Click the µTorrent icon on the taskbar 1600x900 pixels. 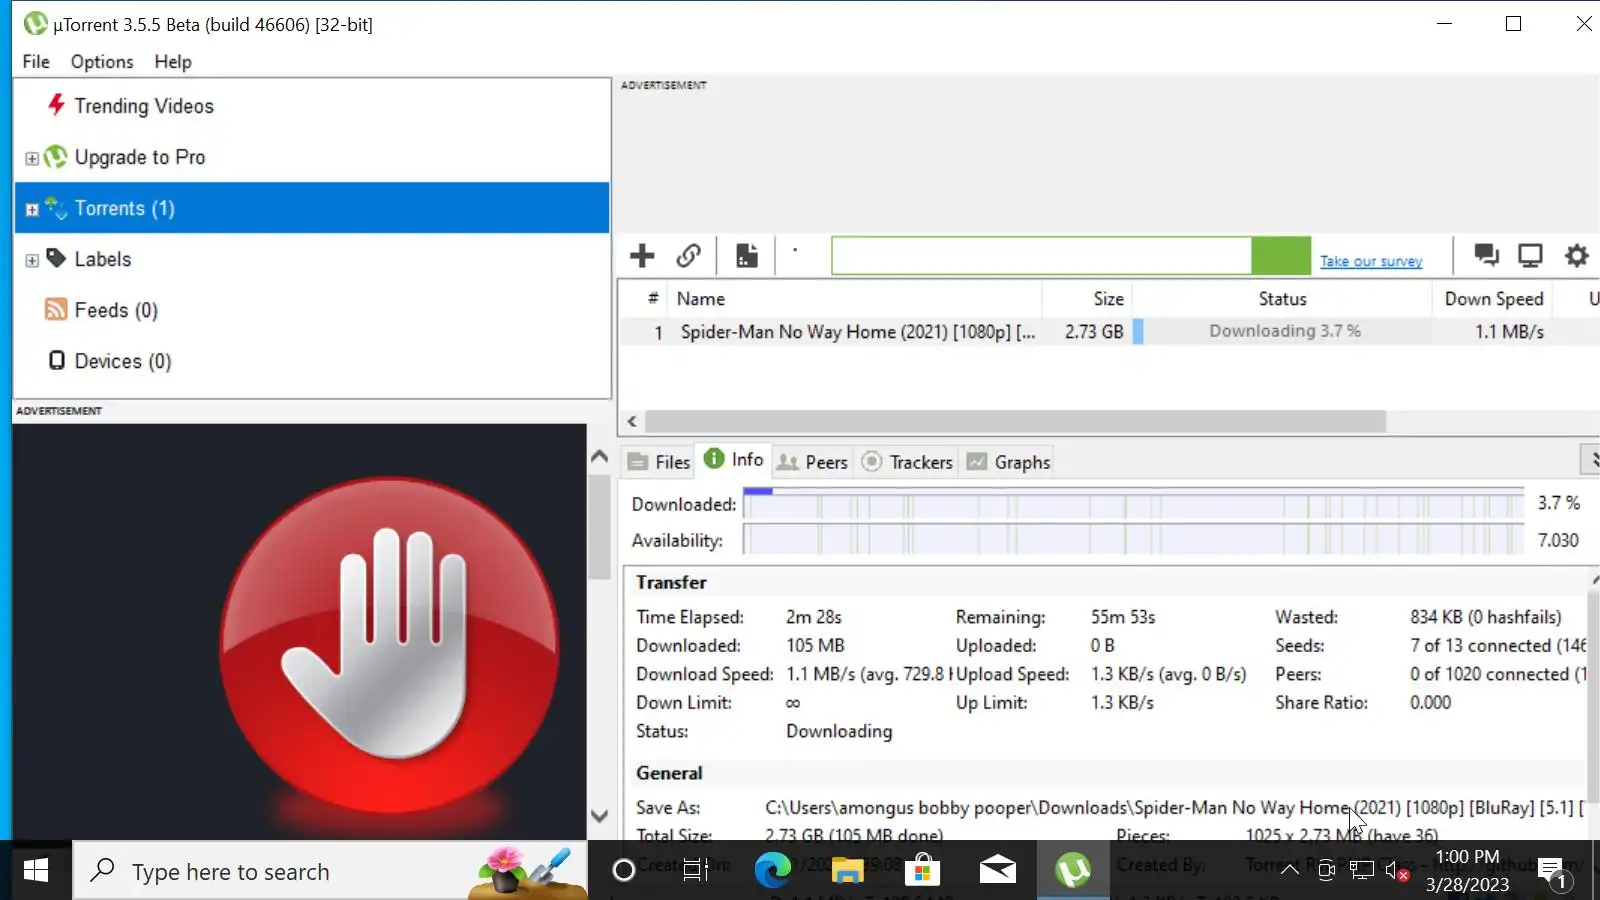coord(1073,871)
